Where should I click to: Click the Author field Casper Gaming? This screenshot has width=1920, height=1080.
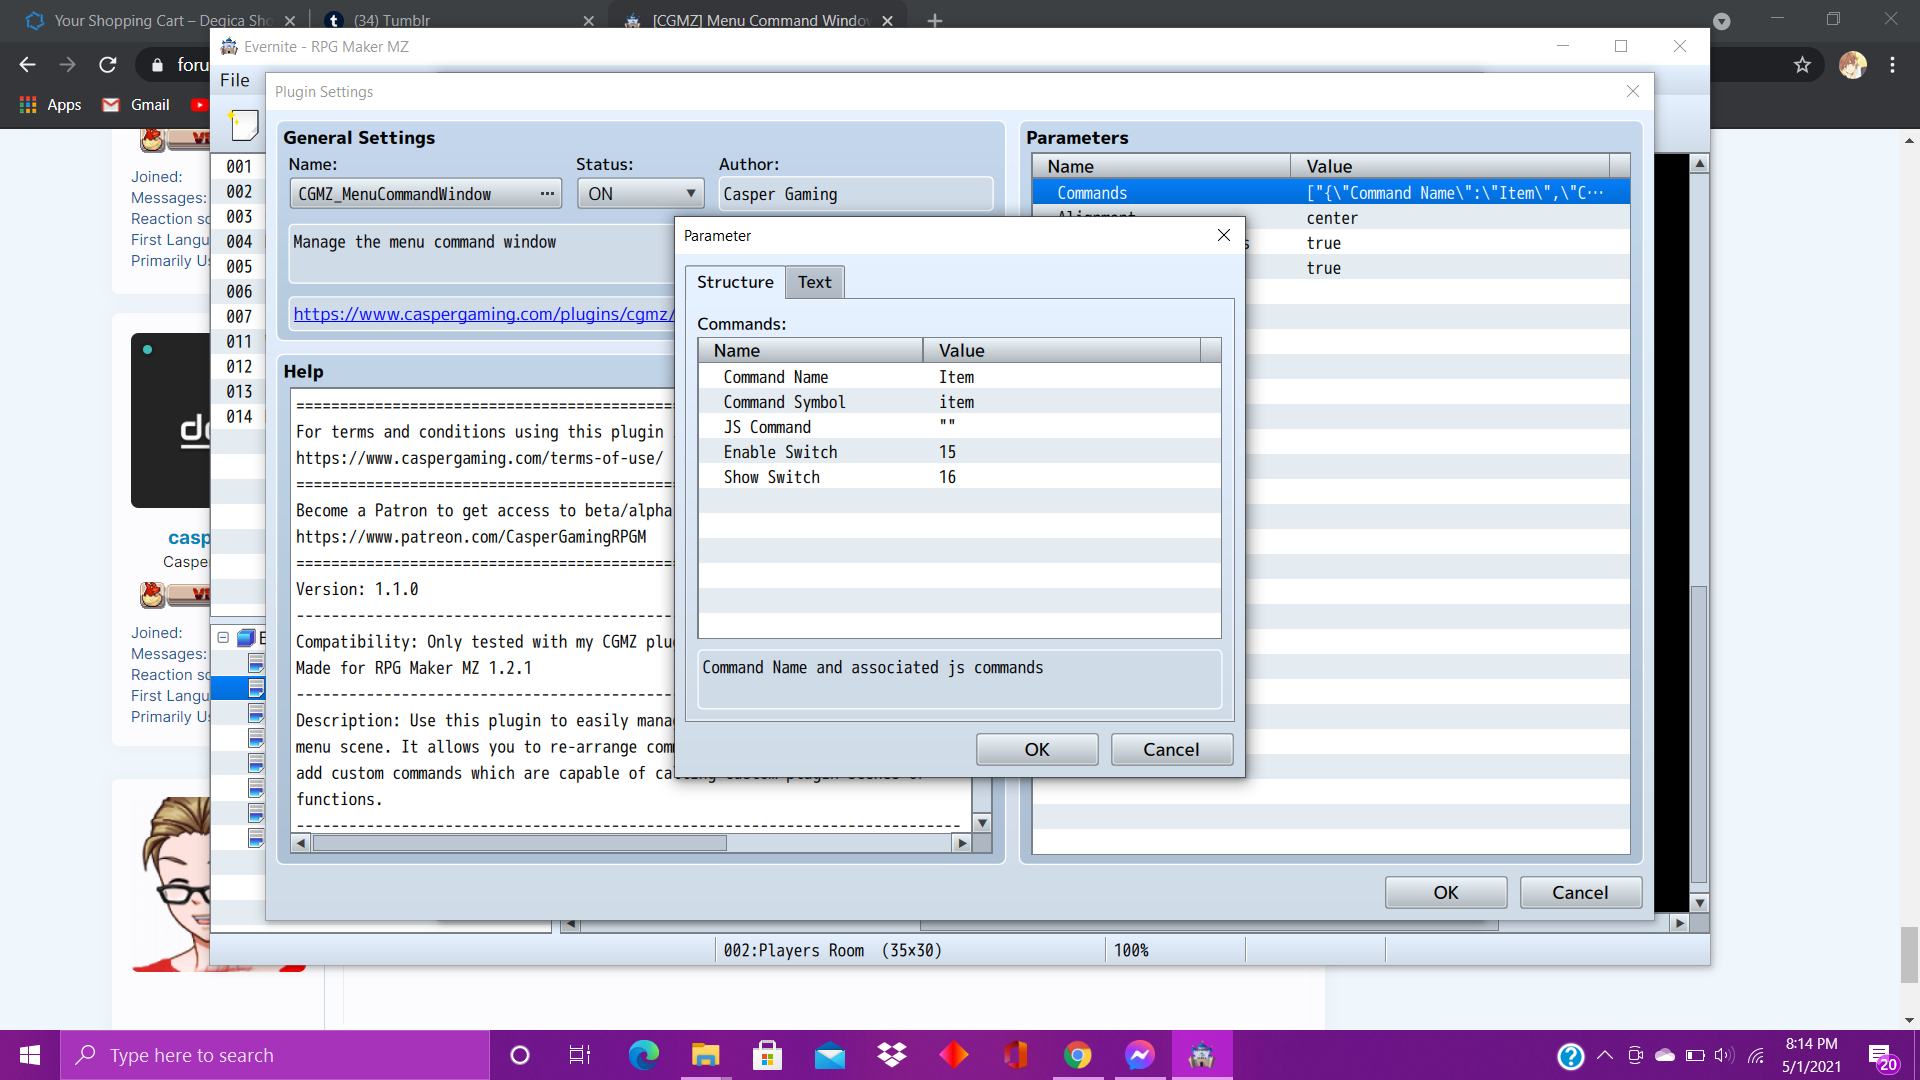pos(856,194)
